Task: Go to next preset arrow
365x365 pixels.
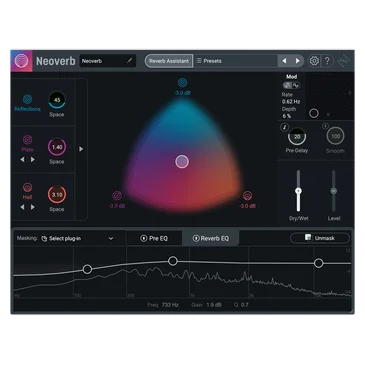Action: tap(297, 61)
